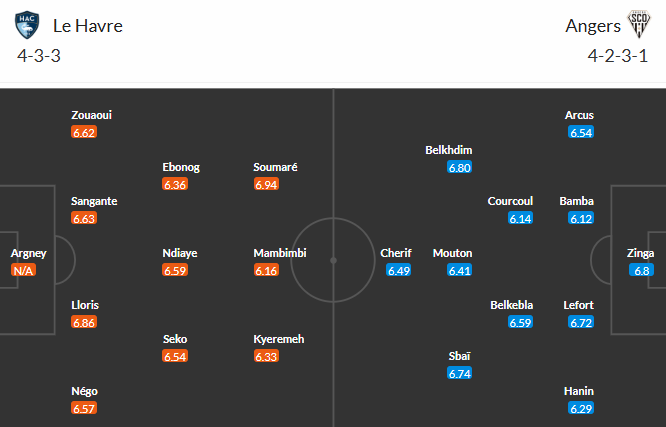Click Mambimbi's 6.16 rating badge
This screenshot has height=427, width=666.
(266, 270)
